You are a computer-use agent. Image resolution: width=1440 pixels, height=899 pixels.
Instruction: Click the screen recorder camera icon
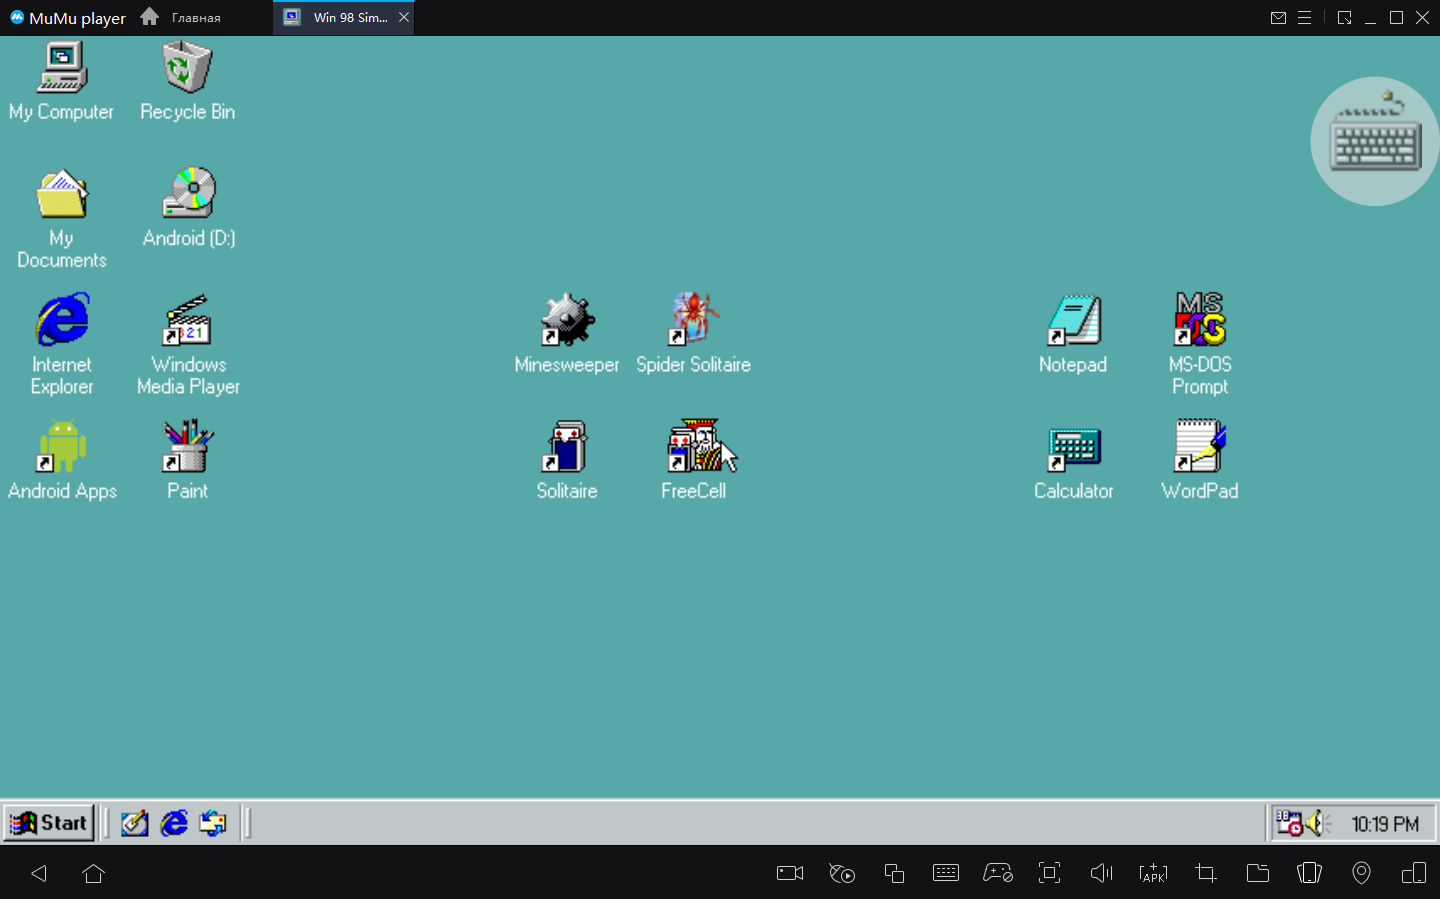[790, 873]
